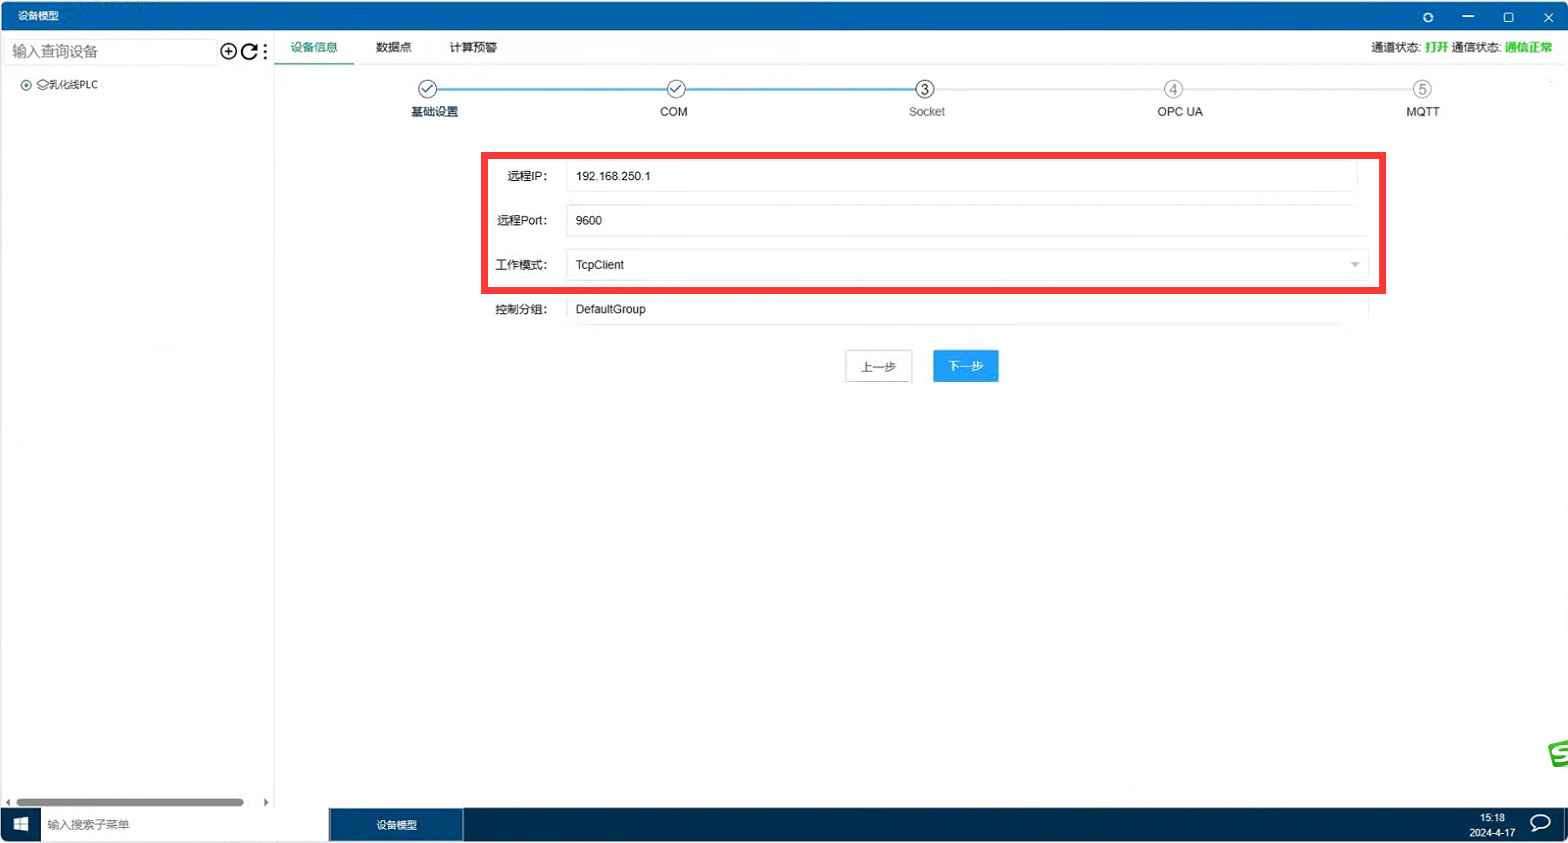The width and height of the screenshot is (1568, 843).
Task: Click the device search box
Action: tap(110, 51)
